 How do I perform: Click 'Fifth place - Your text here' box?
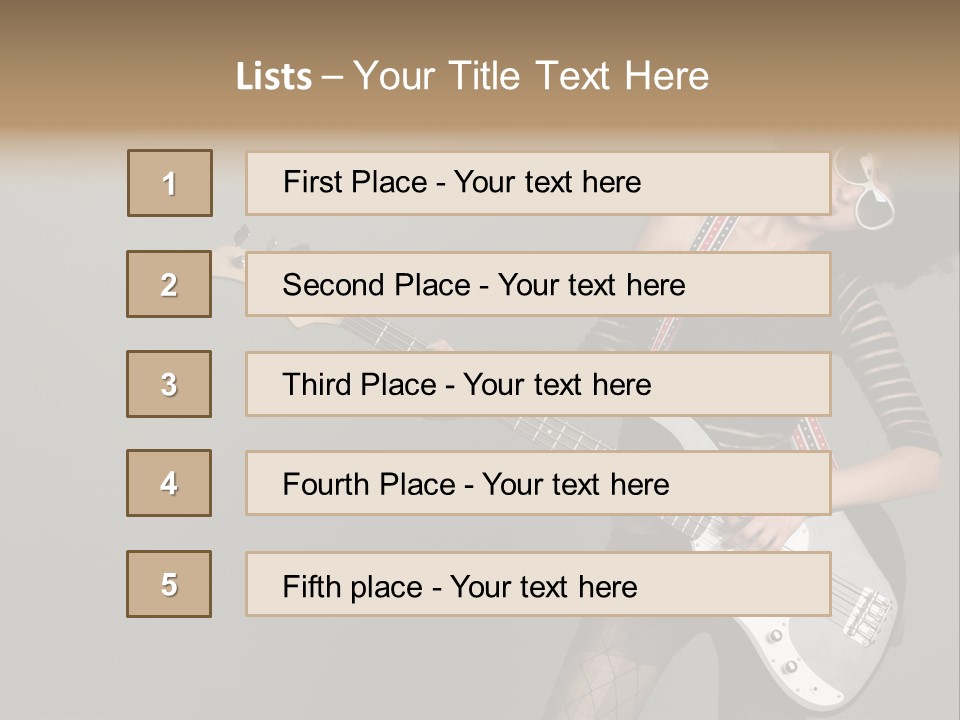tap(538, 584)
